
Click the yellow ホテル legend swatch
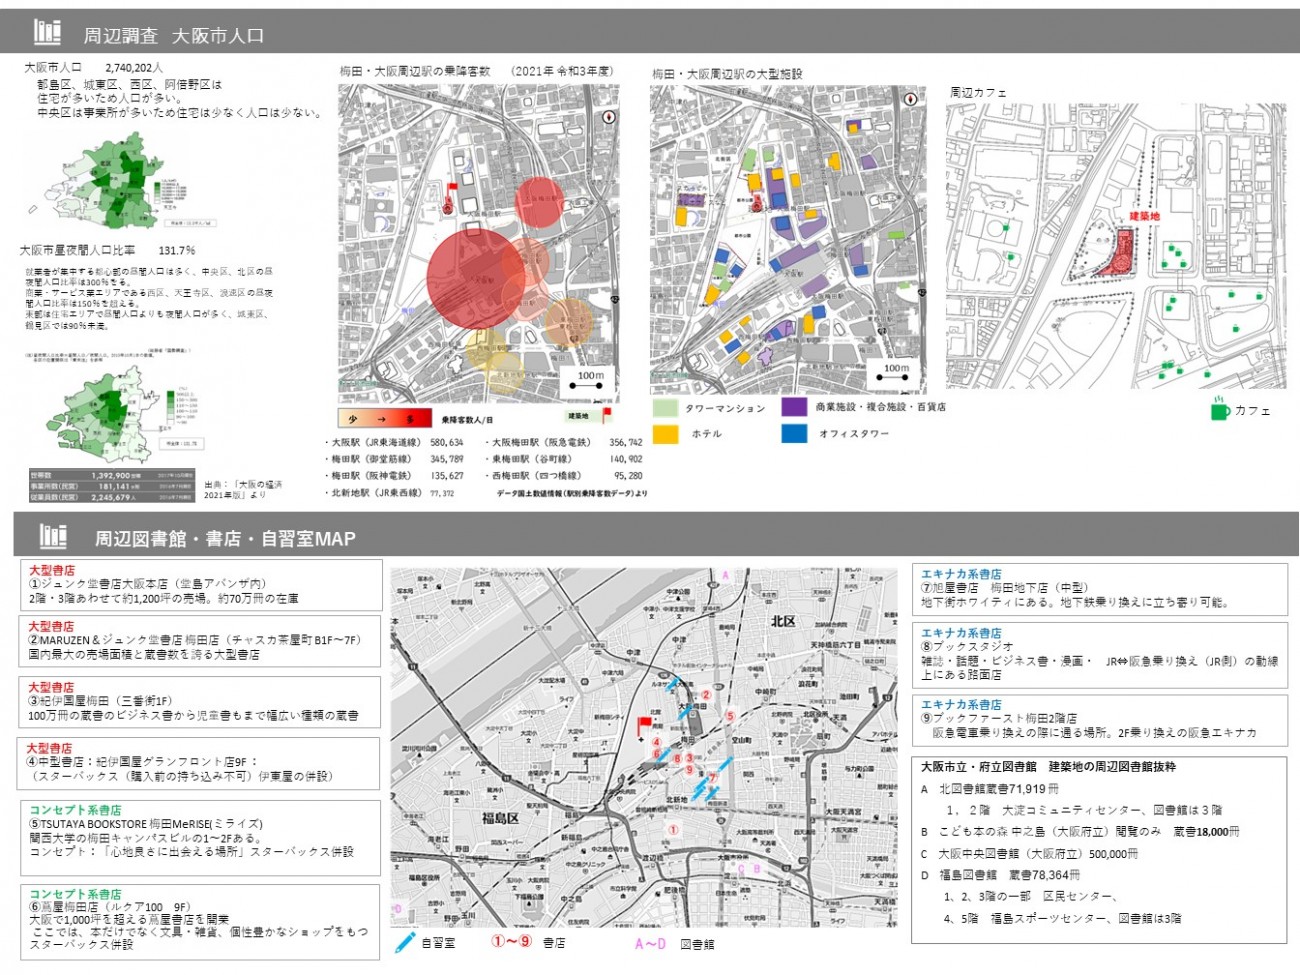[x=665, y=434]
